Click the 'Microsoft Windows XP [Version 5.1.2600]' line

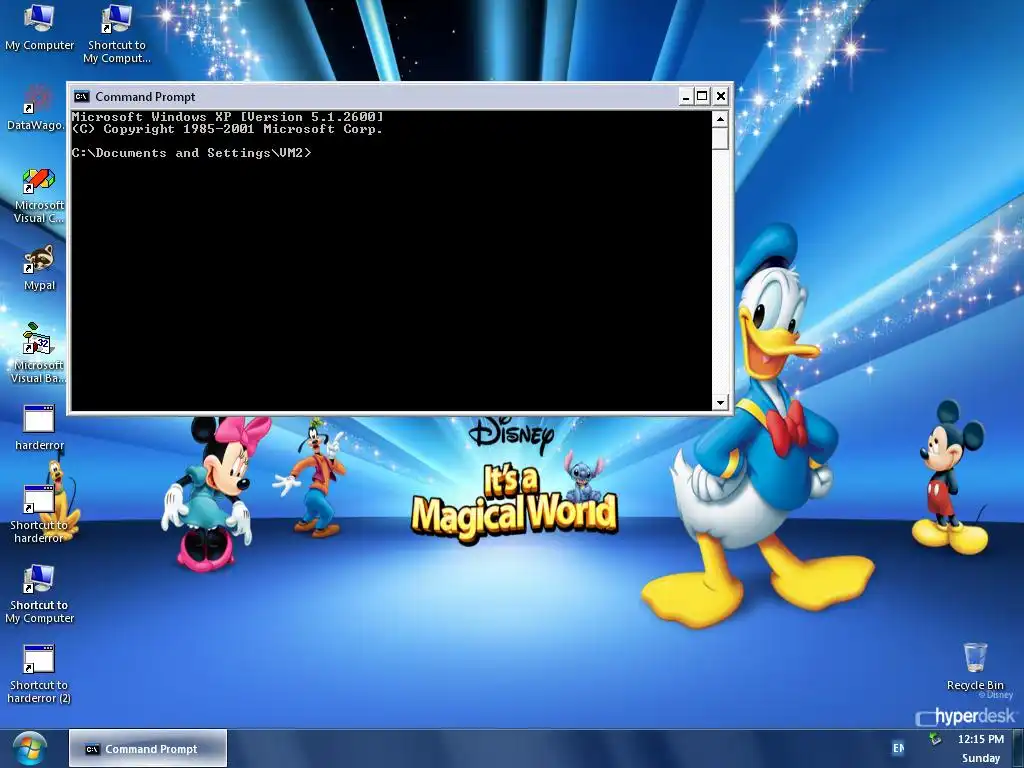[x=227, y=117]
